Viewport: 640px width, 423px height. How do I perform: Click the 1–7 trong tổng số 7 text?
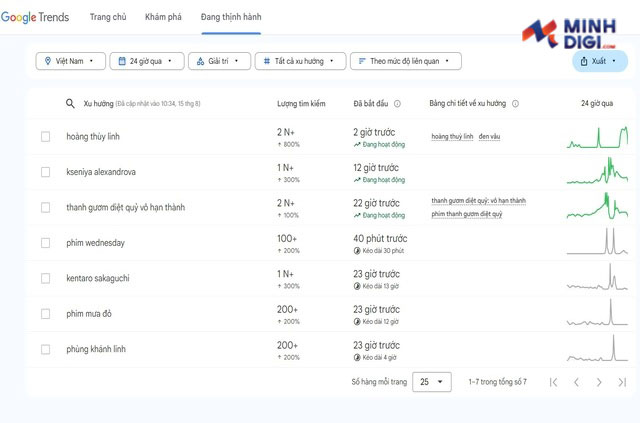(498, 382)
